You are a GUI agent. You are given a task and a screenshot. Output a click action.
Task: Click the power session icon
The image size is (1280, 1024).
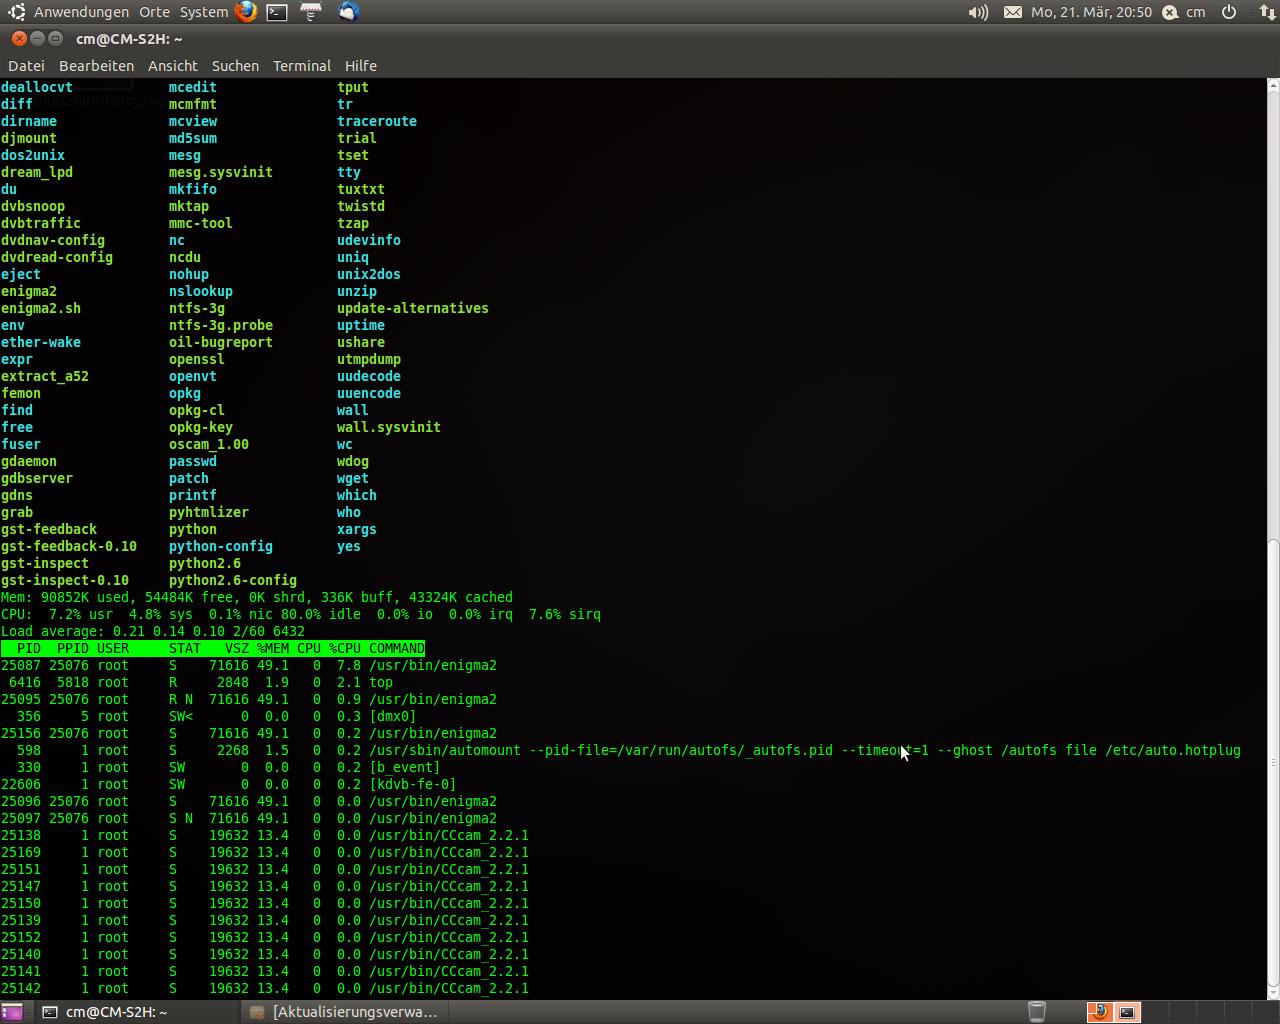pos(1229,12)
